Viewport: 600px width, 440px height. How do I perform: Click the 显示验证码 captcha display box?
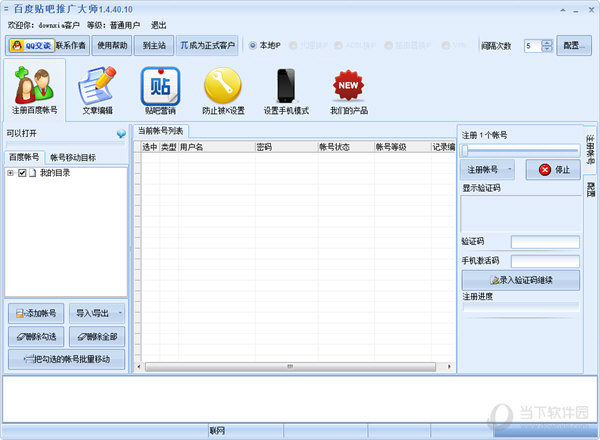click(520, 213)
